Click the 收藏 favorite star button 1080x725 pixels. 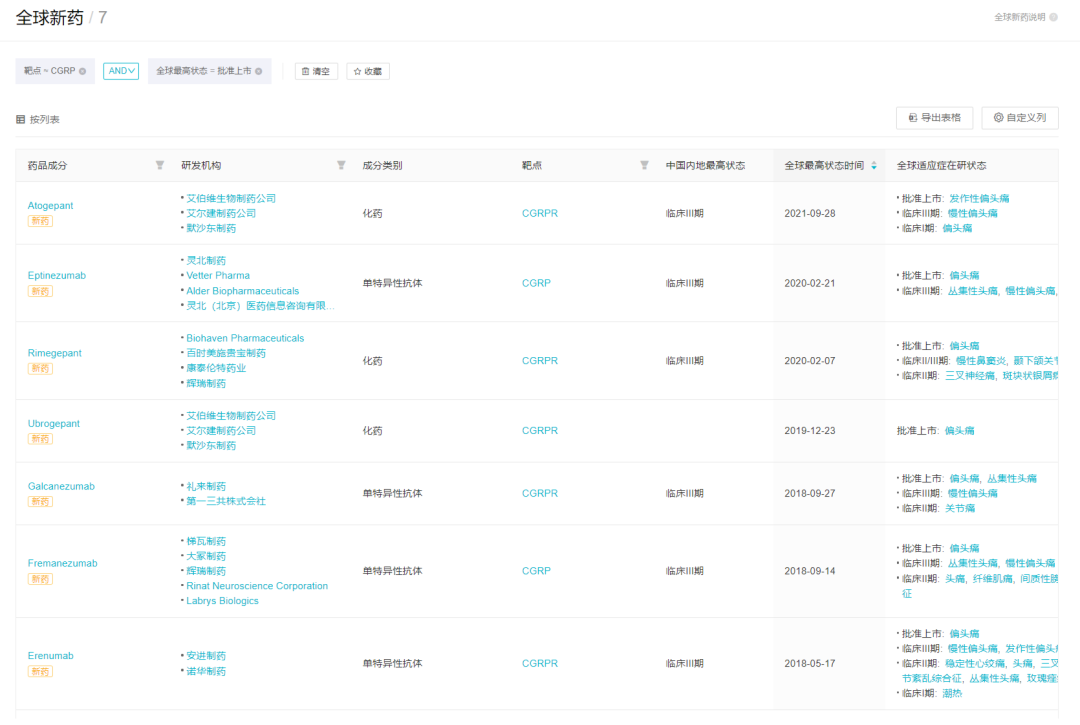click(368, 71)
